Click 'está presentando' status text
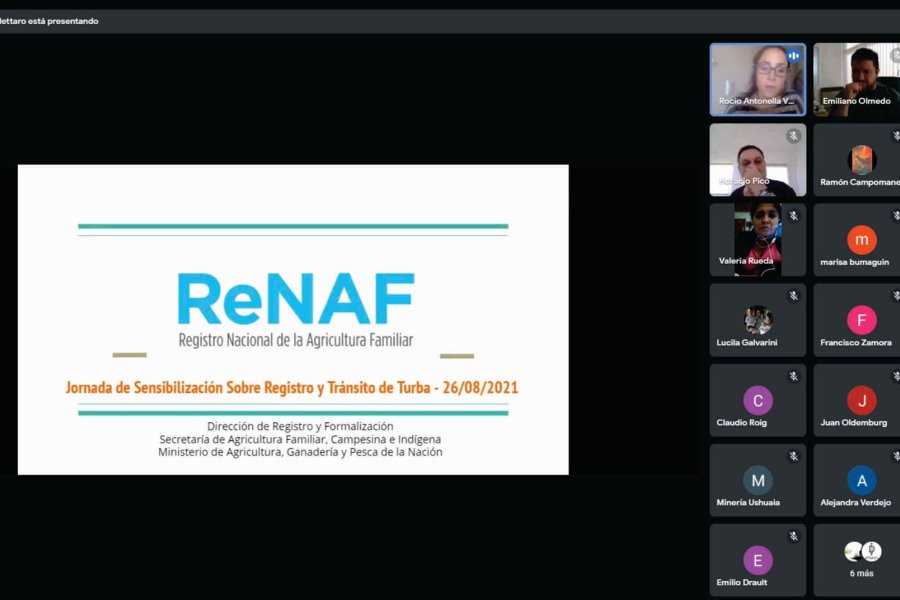This screenshot has width=900, height=600. [63, 21]
